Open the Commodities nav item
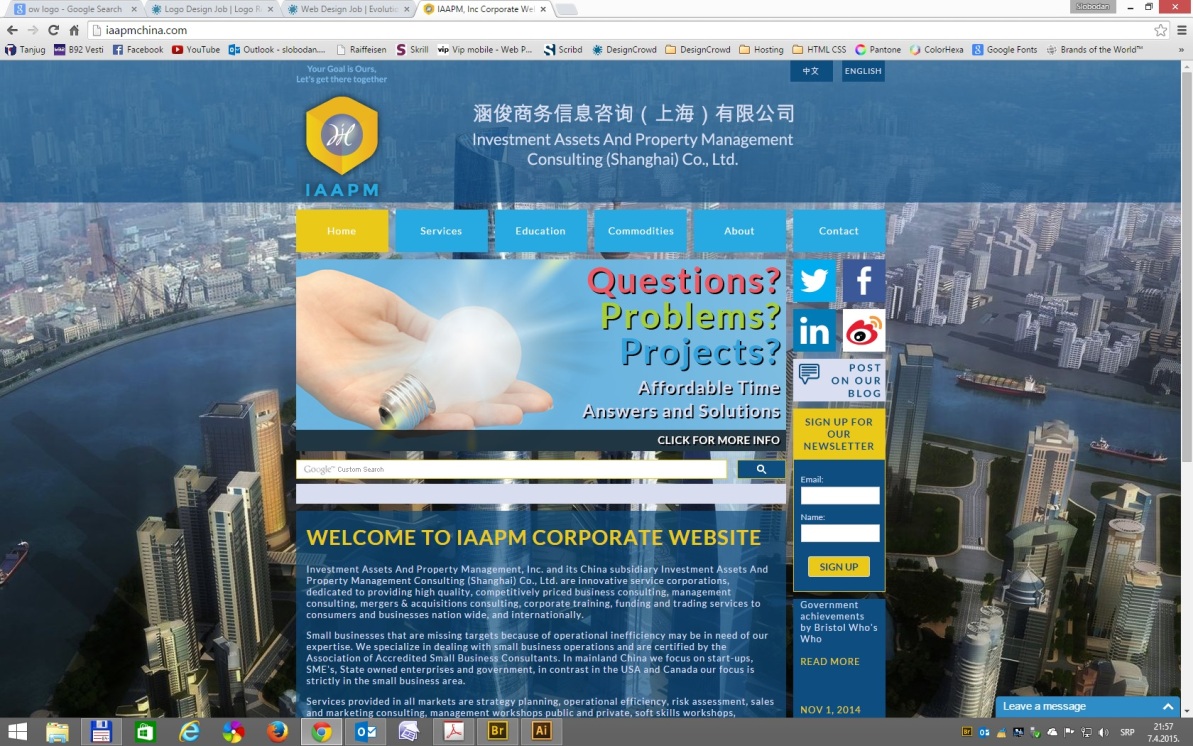The width and height of the screenshot is (1193, 746). 641,231
